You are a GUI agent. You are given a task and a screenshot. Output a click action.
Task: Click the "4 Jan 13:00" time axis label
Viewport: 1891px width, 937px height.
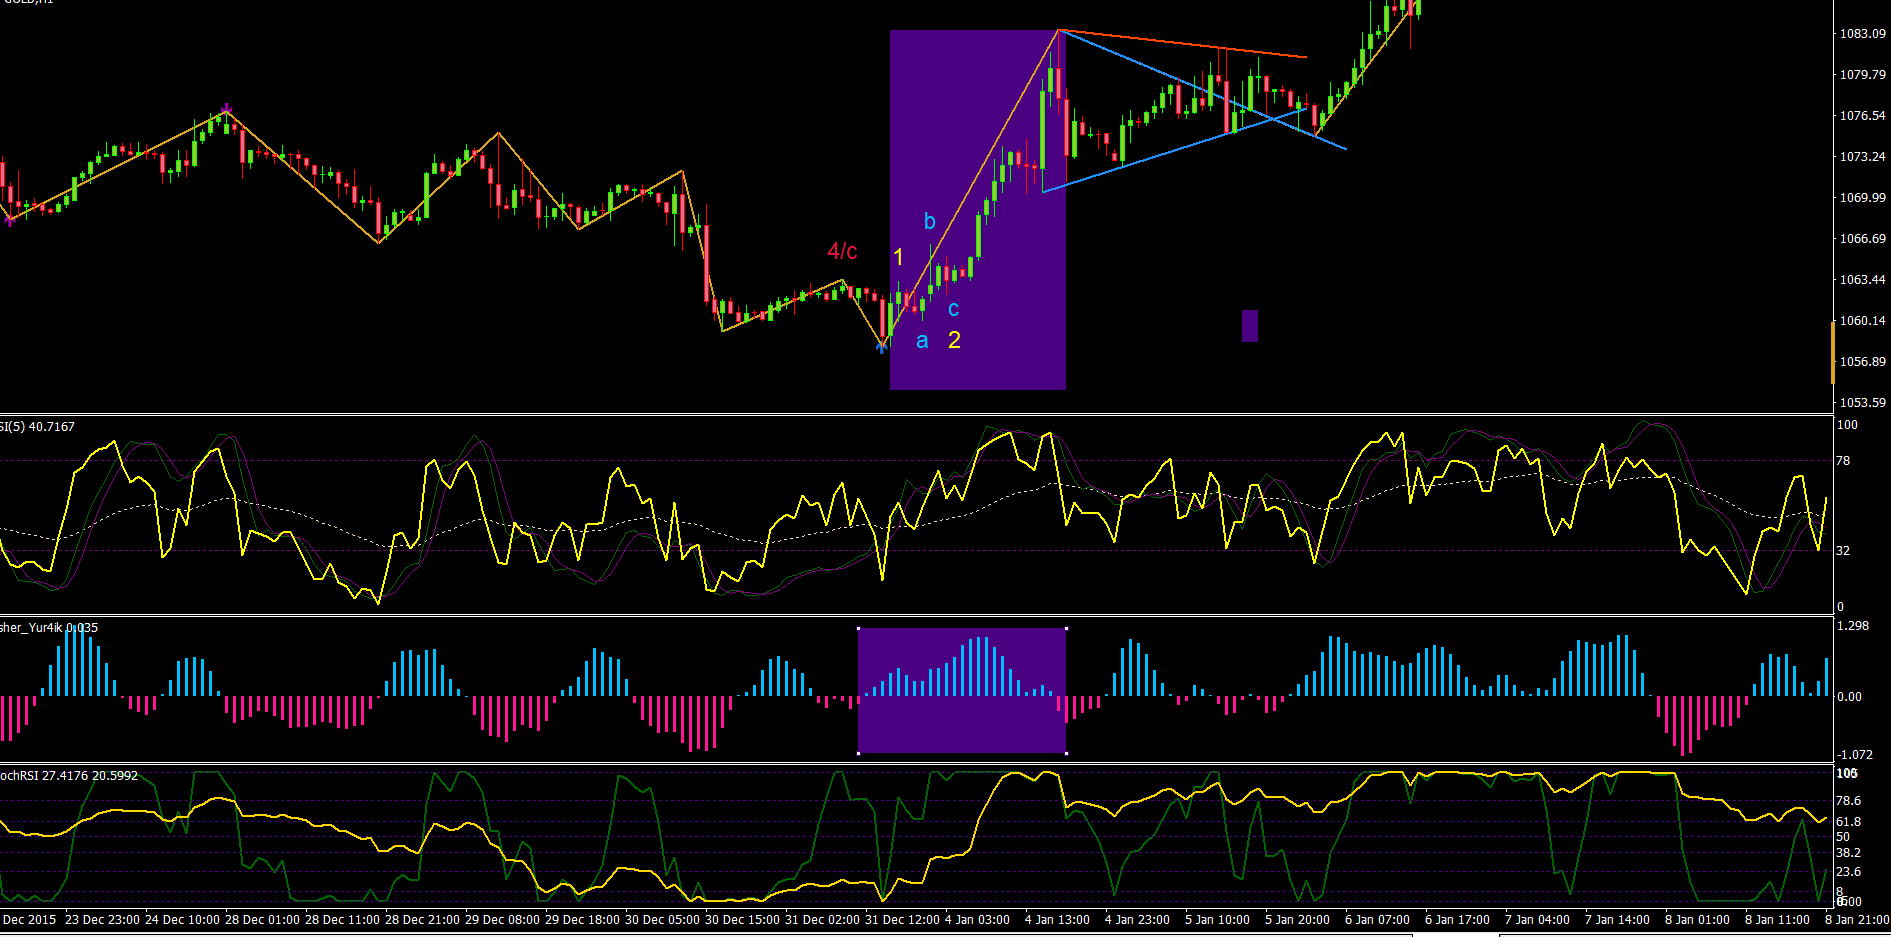1057,920
